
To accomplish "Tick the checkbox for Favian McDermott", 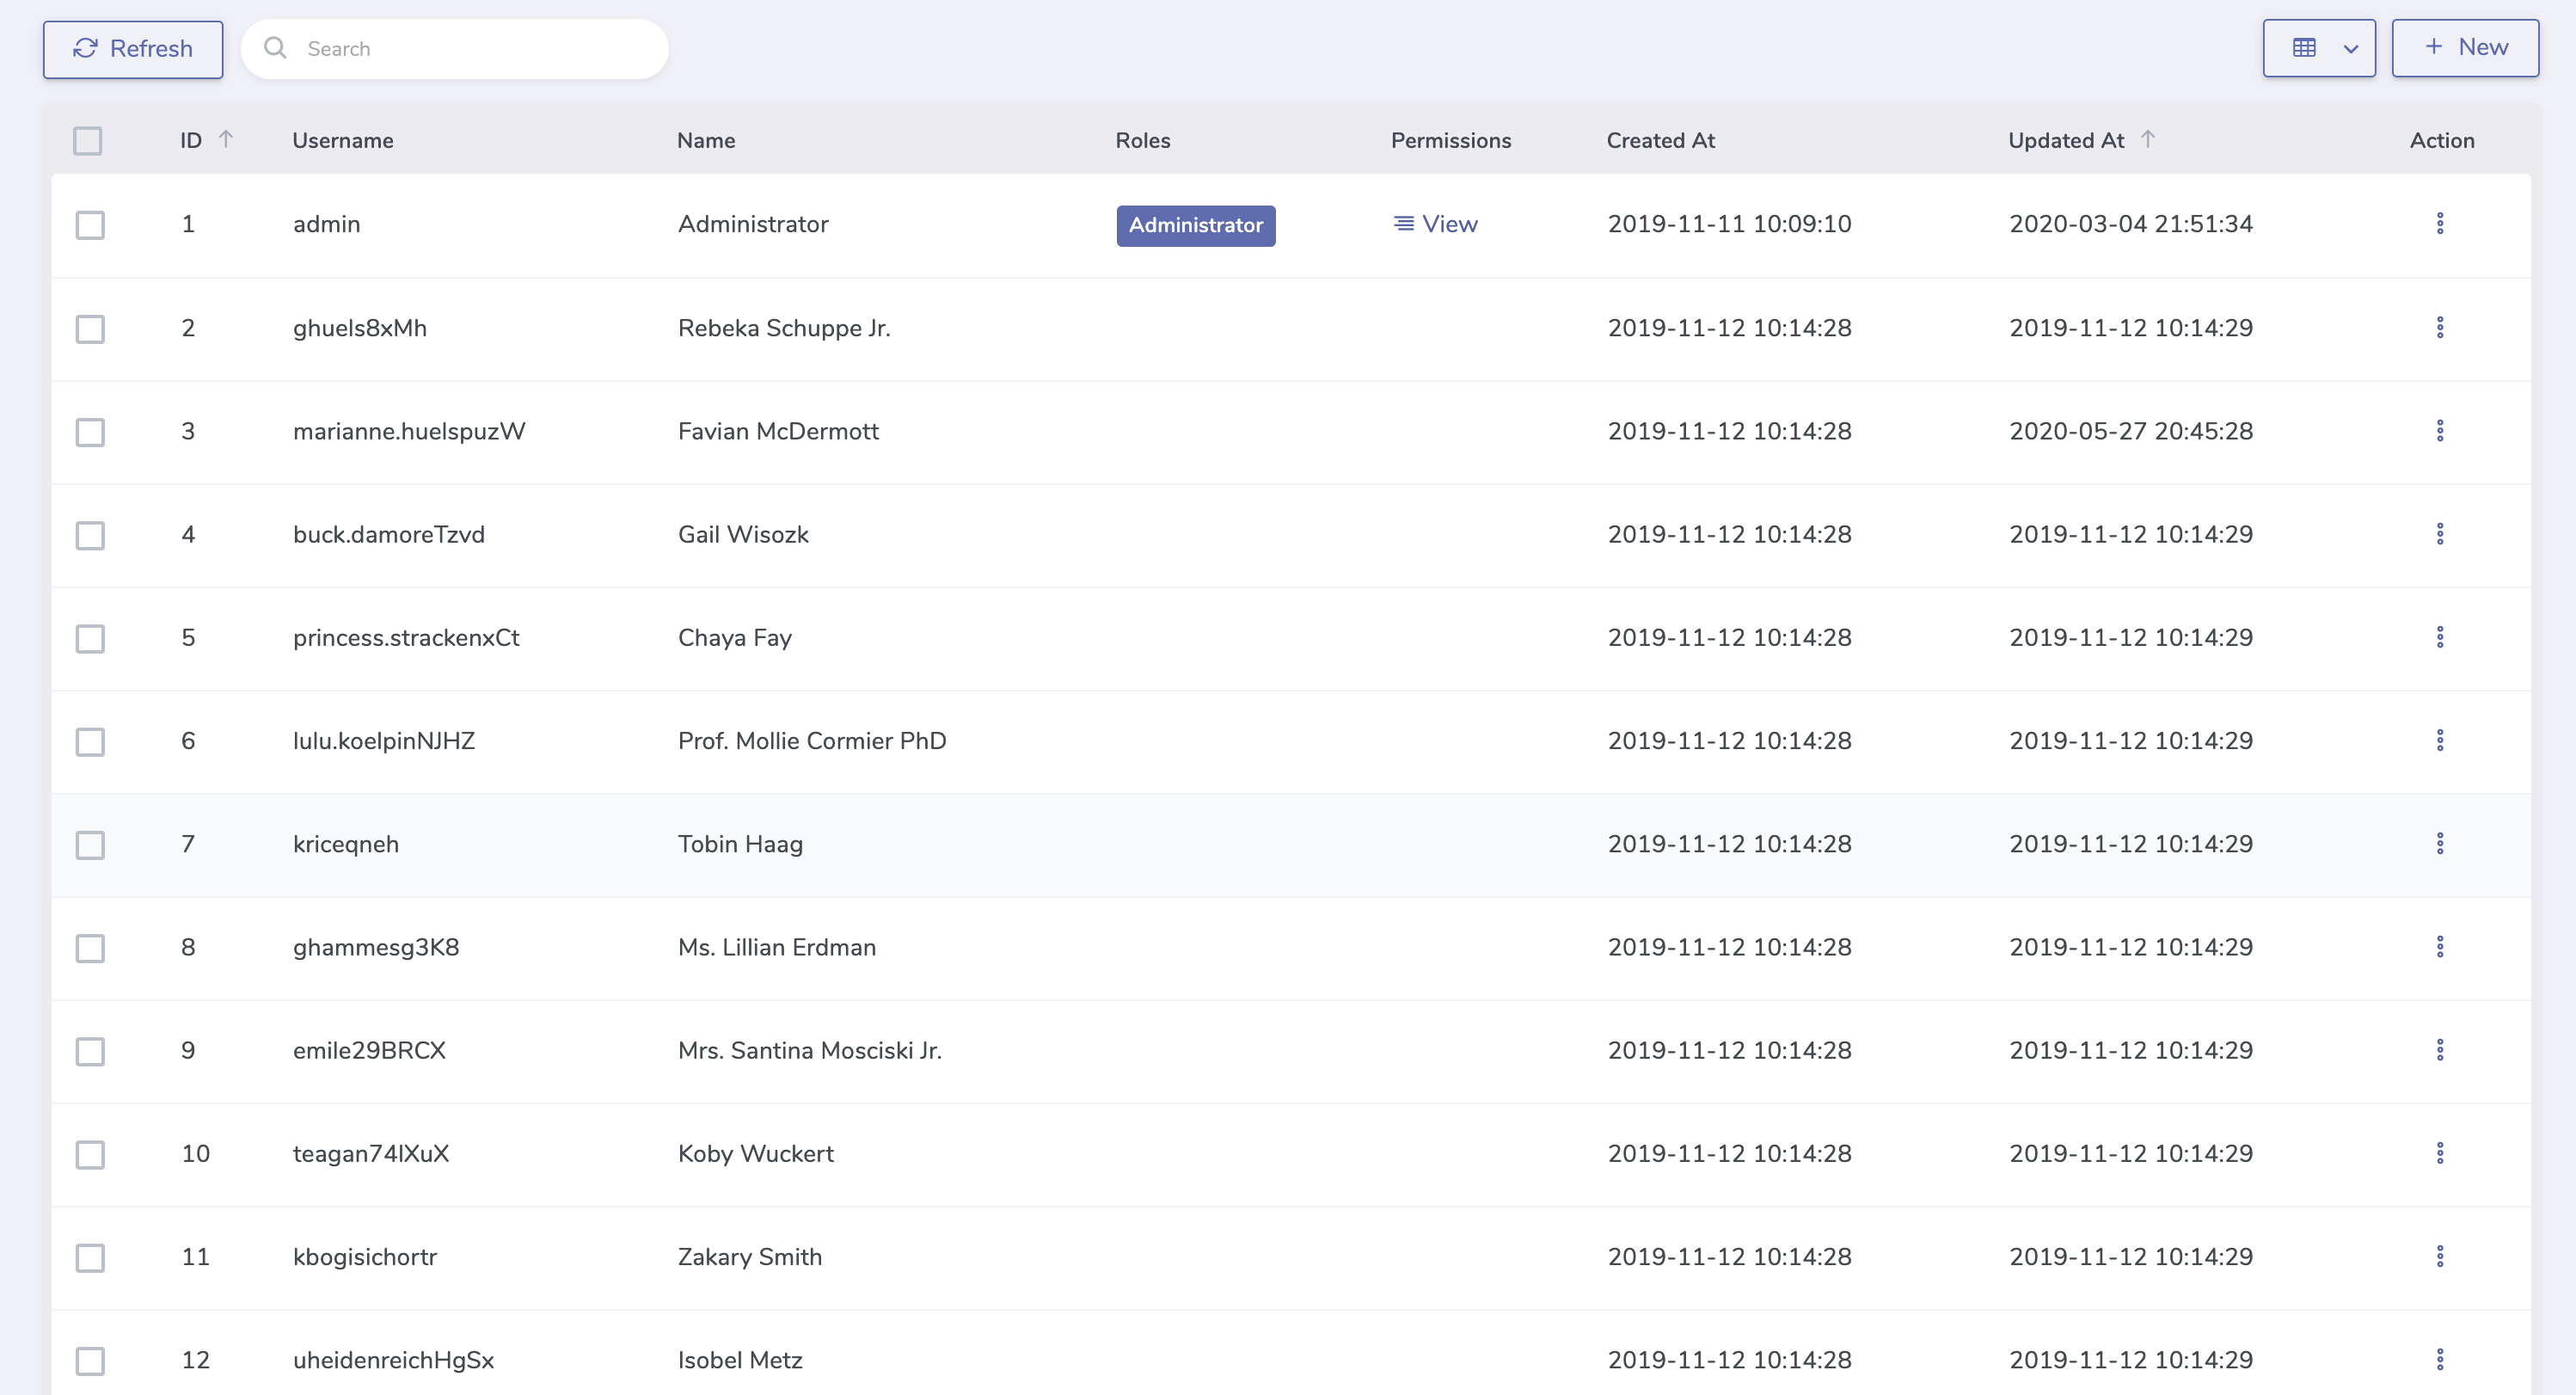I will pos(90,432).
